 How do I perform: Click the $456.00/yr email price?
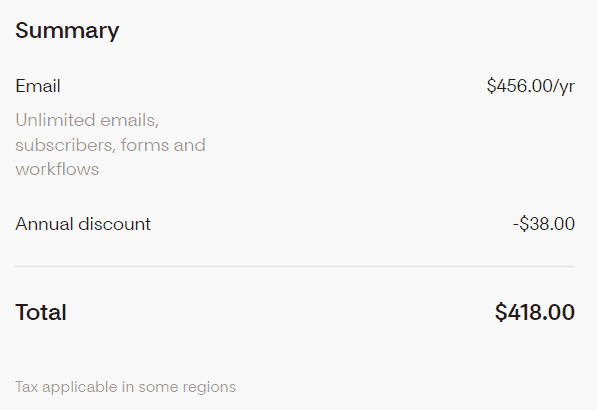tap(531, 86)
